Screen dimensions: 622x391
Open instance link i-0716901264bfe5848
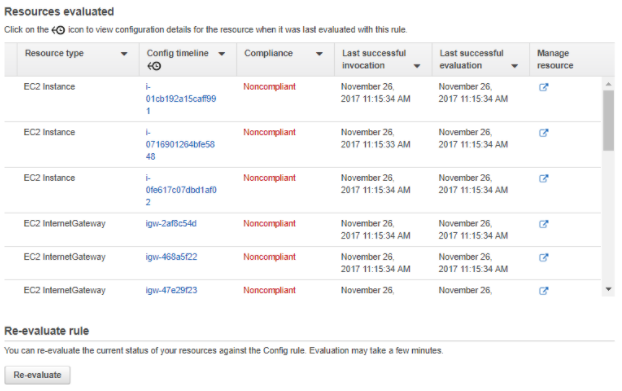(x=180, y=144)
